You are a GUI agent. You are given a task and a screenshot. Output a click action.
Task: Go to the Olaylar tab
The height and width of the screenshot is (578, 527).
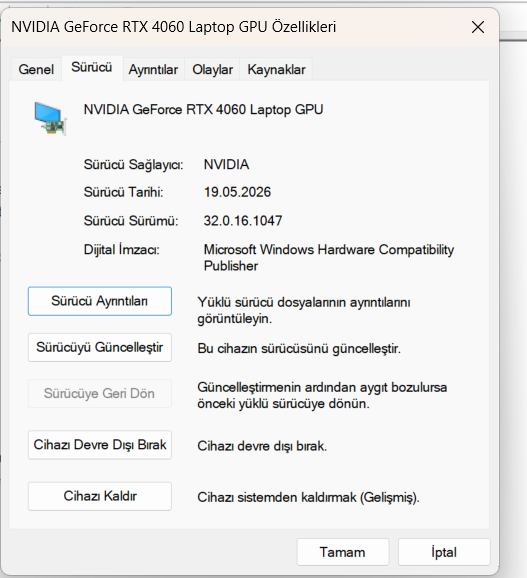coord(212,69)
